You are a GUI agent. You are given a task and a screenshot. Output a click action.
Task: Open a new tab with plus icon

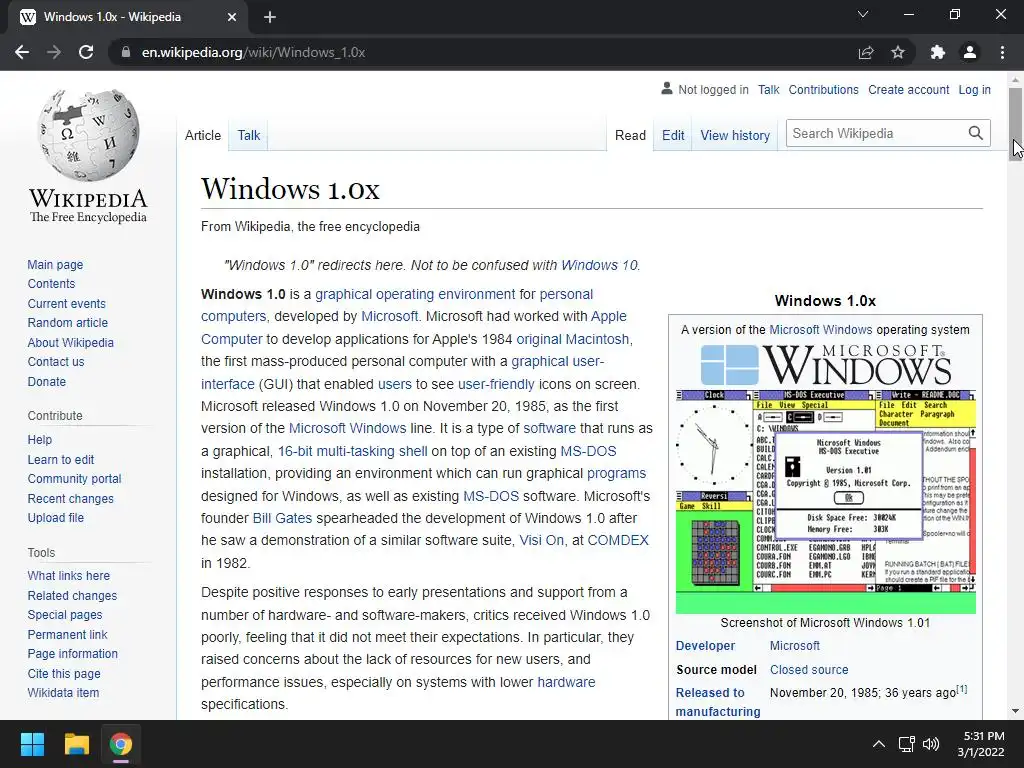[x=270, y=17]
